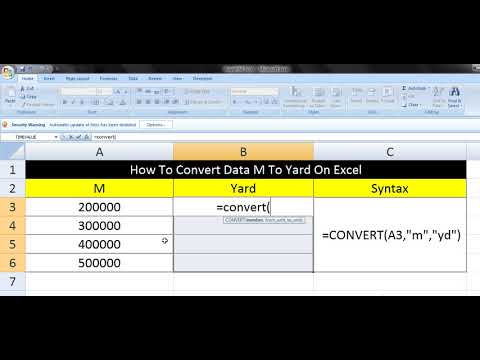Open the Name Box dropdown arrow

[56, 137]
